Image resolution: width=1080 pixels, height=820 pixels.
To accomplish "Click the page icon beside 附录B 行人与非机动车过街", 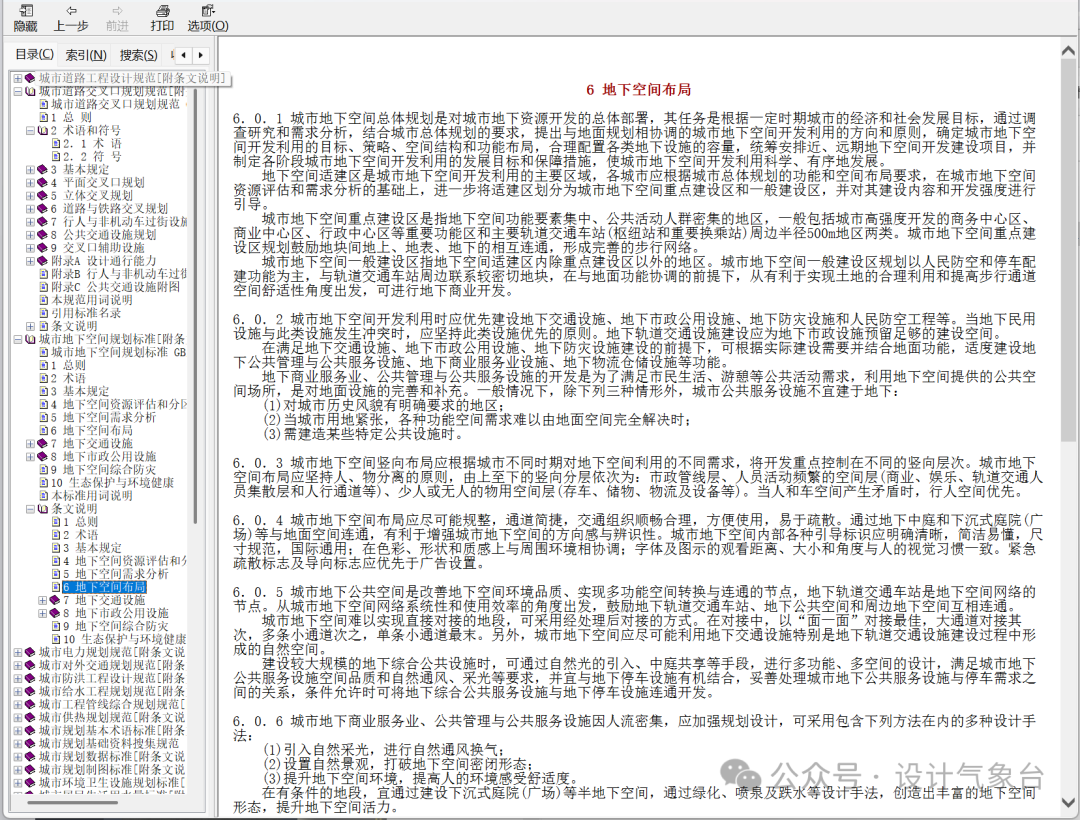I will (x=44, y=274).
